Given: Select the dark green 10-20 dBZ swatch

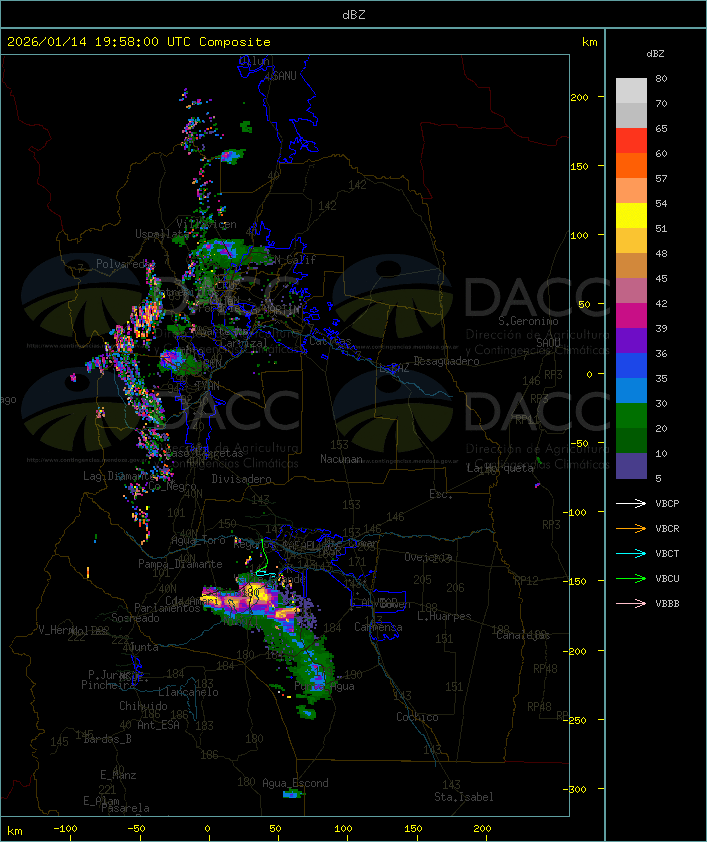Looking at the screenshot, I should click(631, 440).
